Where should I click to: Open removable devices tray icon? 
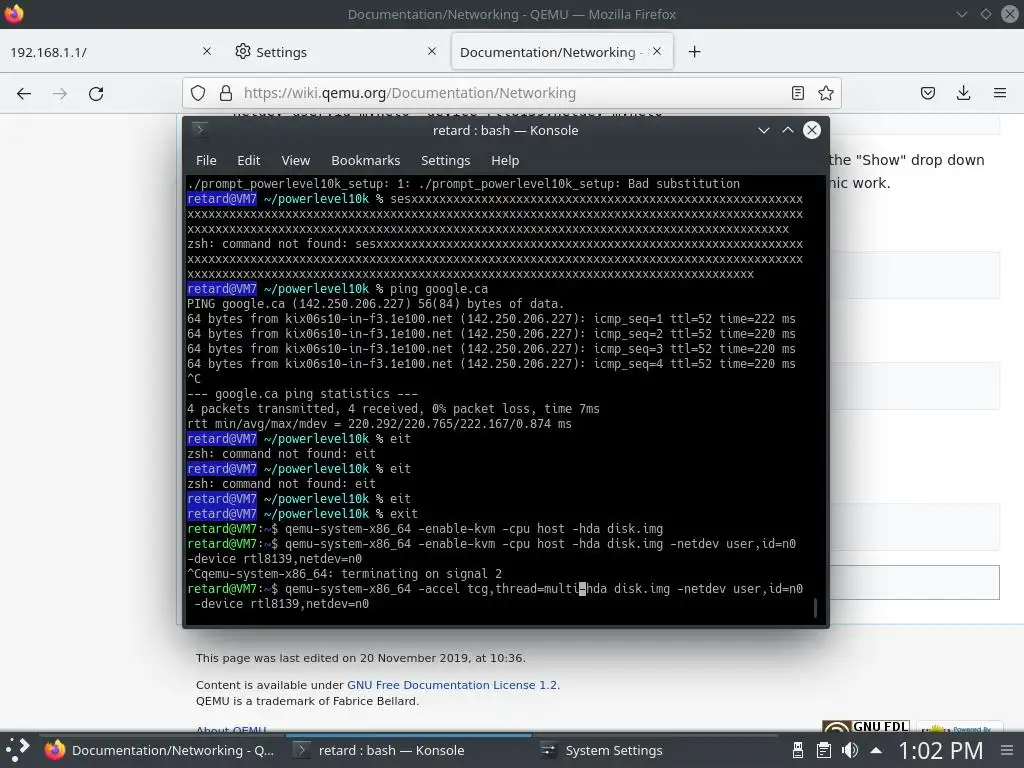pyautogui.click(x=797, y=750)
